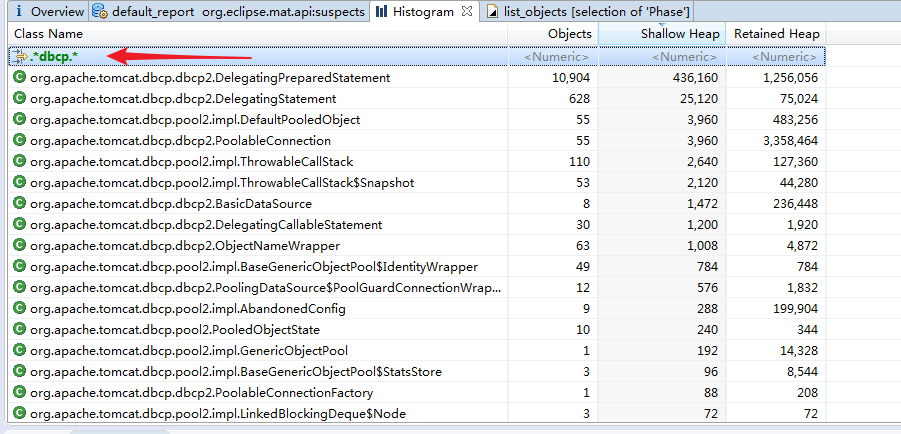
Task: Select the LinkedBlockingDeque$Node class name
Action: click(x=218, y=414)
